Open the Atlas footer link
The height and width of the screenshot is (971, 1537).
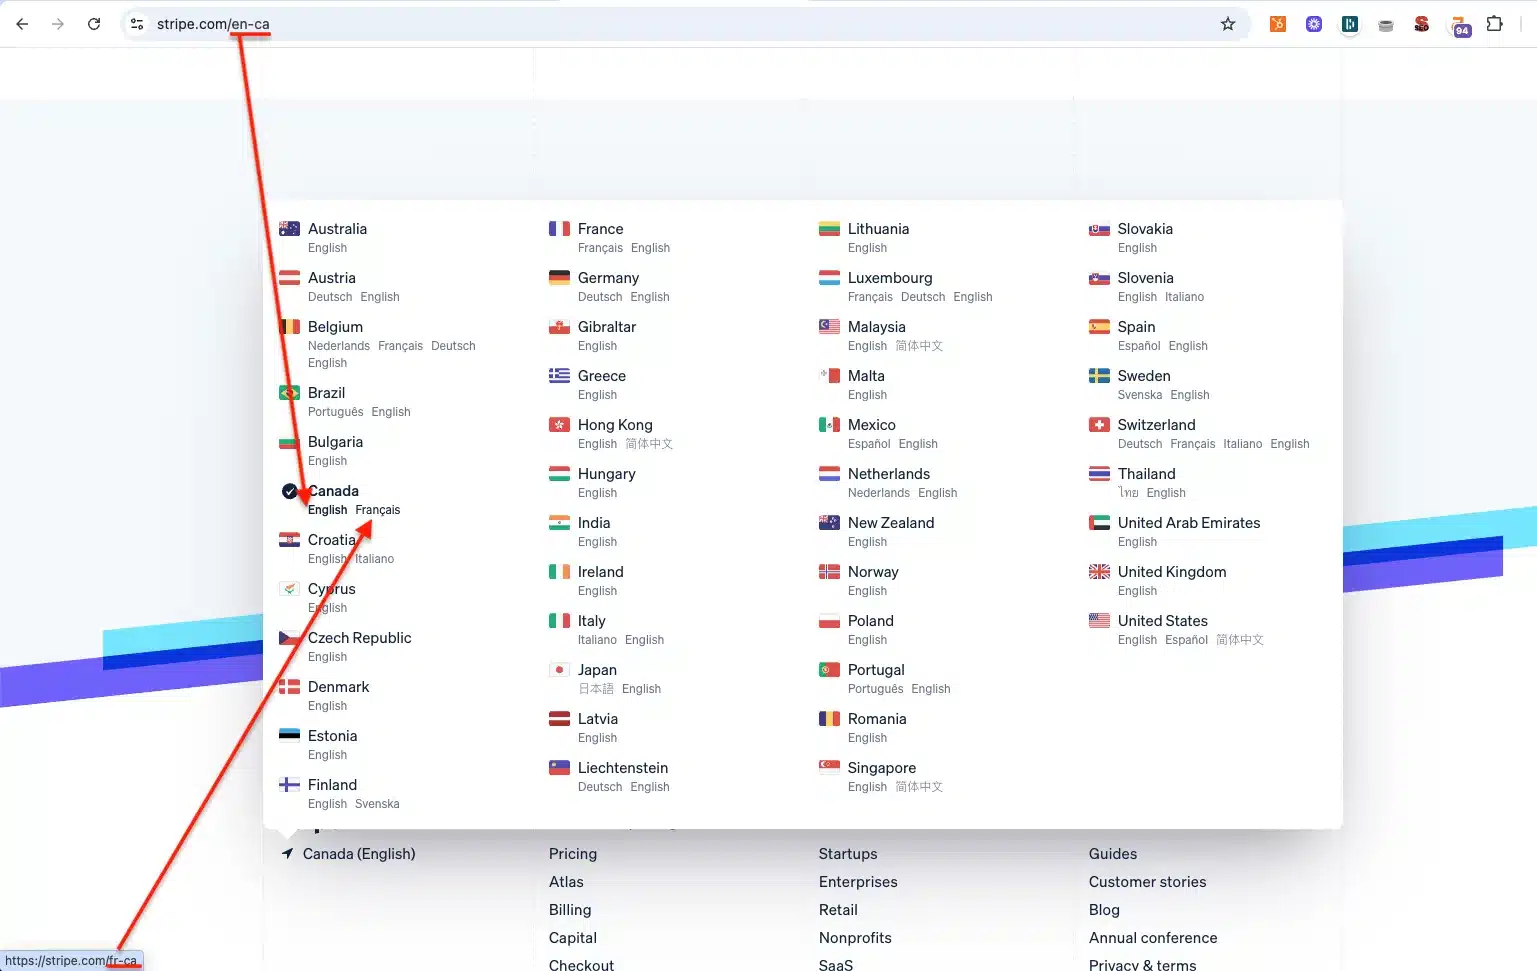[566, 882]
